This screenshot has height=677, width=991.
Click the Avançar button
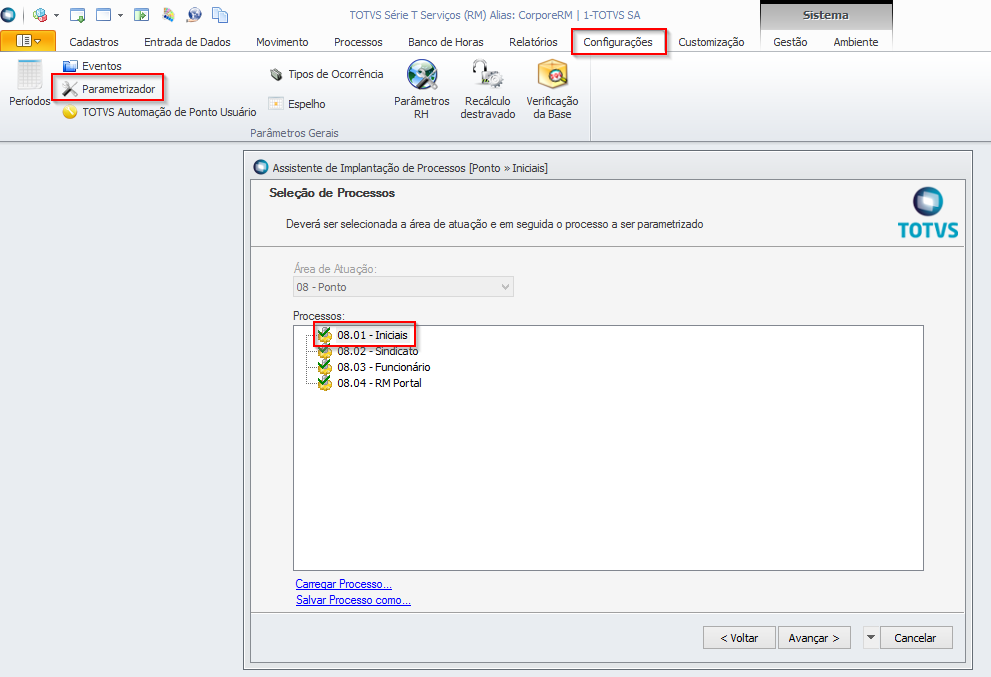click(813, 638)
